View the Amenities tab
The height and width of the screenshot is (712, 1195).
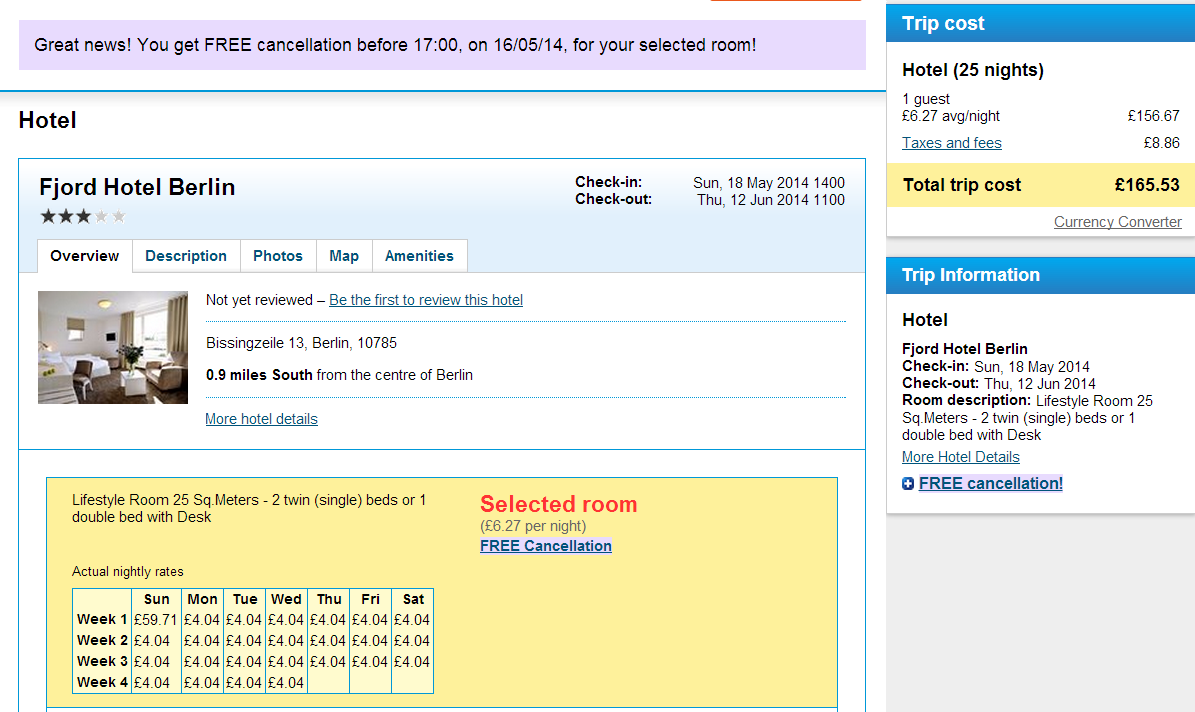click(419, 256)
